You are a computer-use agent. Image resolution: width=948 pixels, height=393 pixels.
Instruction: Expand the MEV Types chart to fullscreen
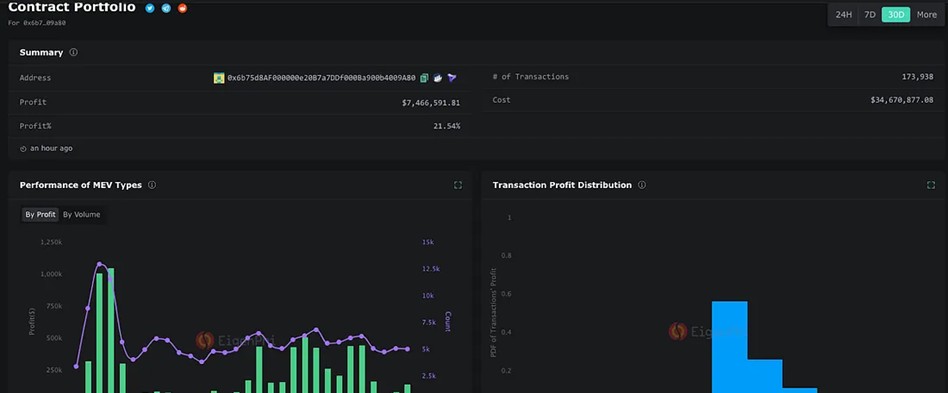(x=458, y=185)
